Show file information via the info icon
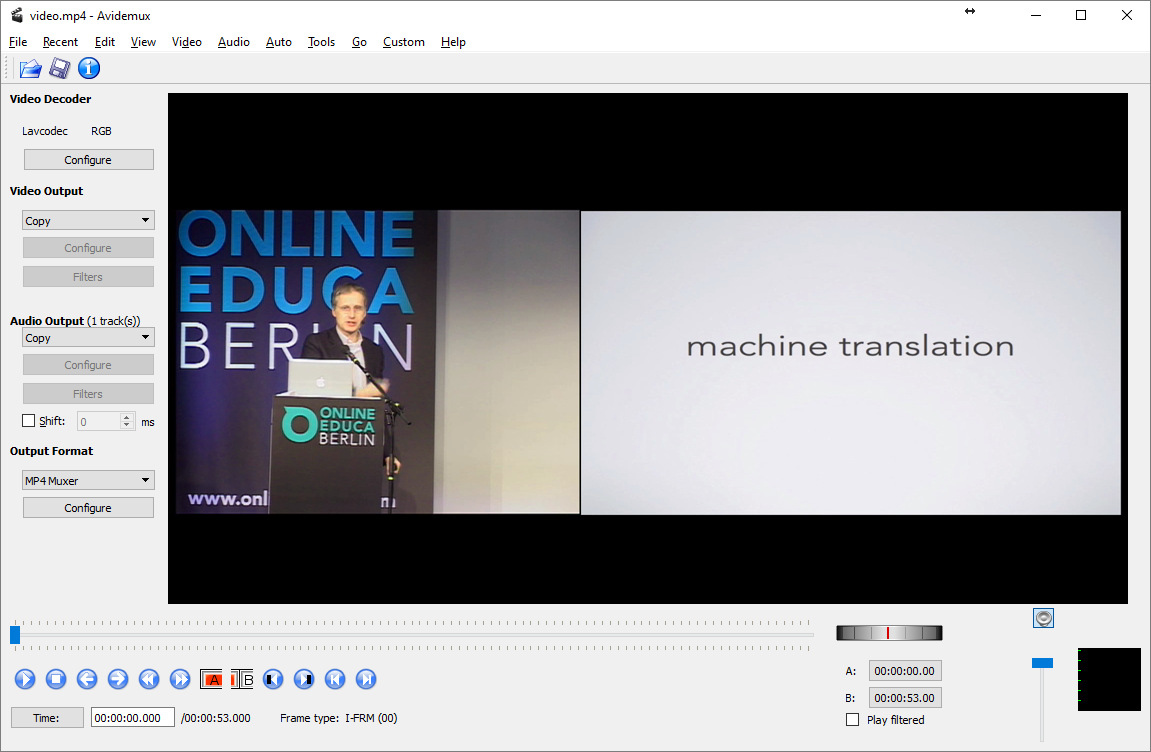 click(89, 68)
